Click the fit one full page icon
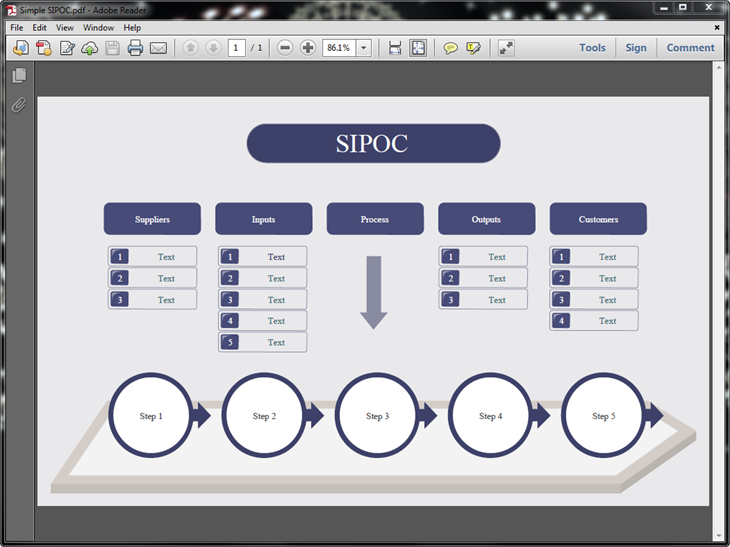Viewport: 730px width, 547px height. pos(418,47)
